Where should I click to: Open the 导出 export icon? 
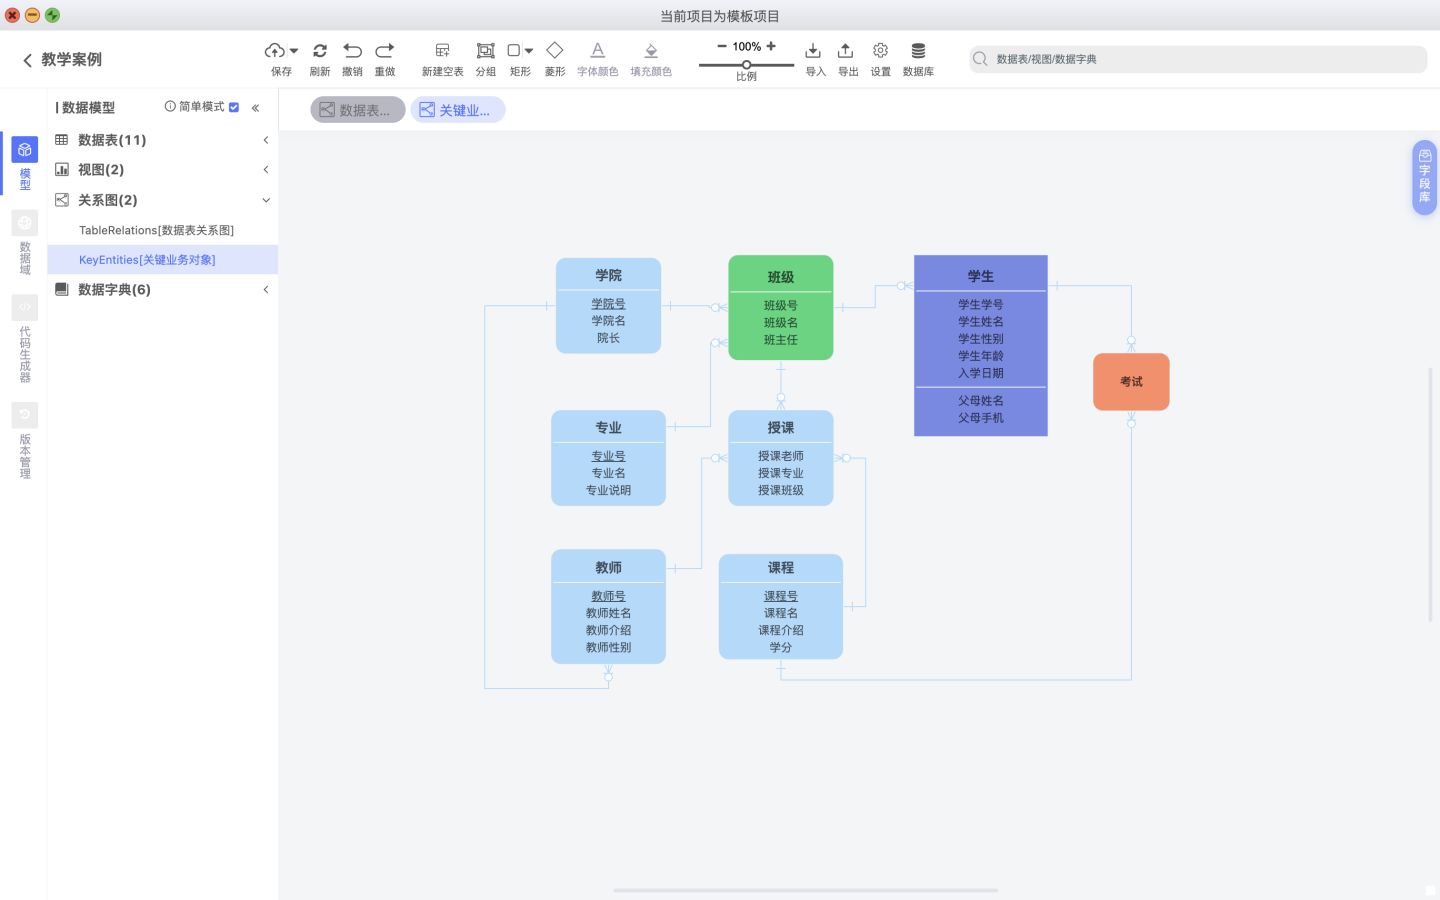846,50
